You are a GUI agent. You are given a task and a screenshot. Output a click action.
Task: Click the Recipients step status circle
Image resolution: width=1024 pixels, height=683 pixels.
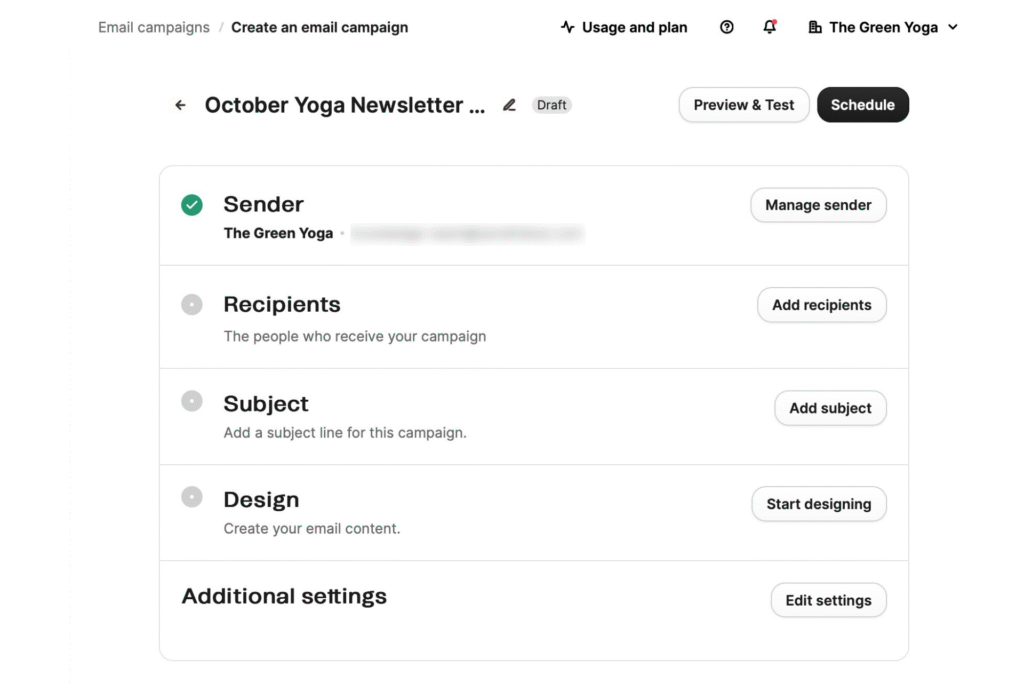click(192, 305)
